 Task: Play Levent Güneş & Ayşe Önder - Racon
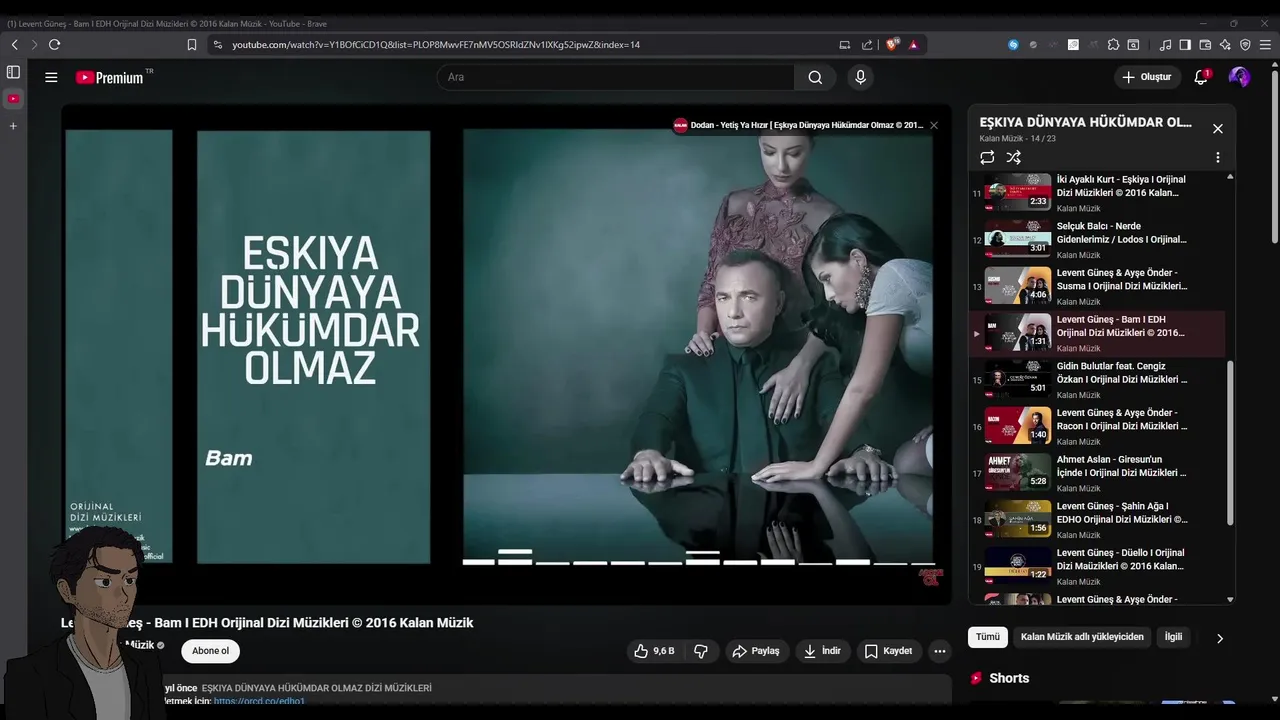coord(1097,426)
